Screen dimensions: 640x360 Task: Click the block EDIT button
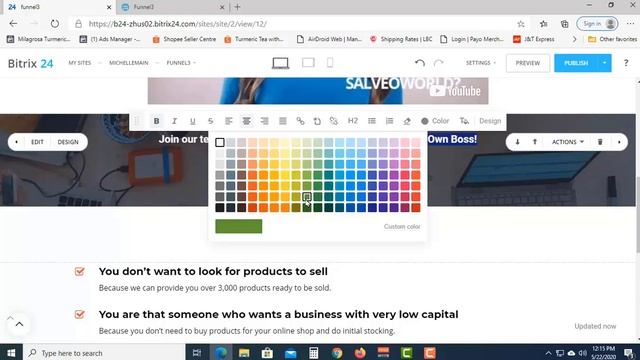click(37, 142)
